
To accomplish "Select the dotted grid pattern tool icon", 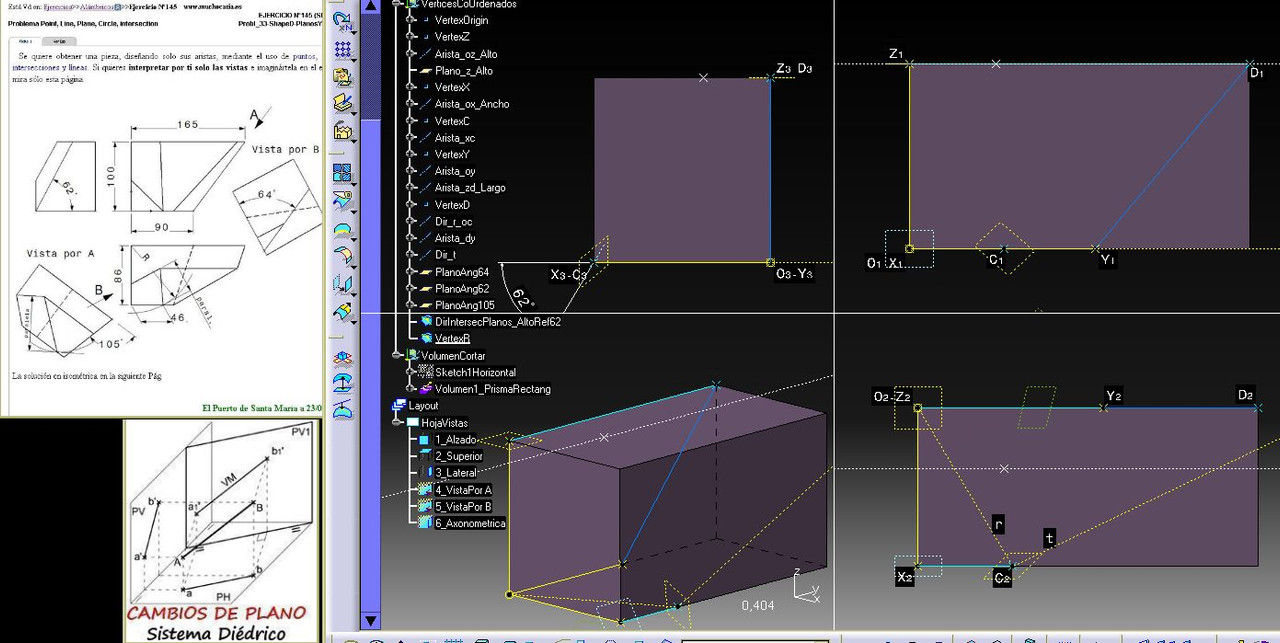I will coord(342,49).
